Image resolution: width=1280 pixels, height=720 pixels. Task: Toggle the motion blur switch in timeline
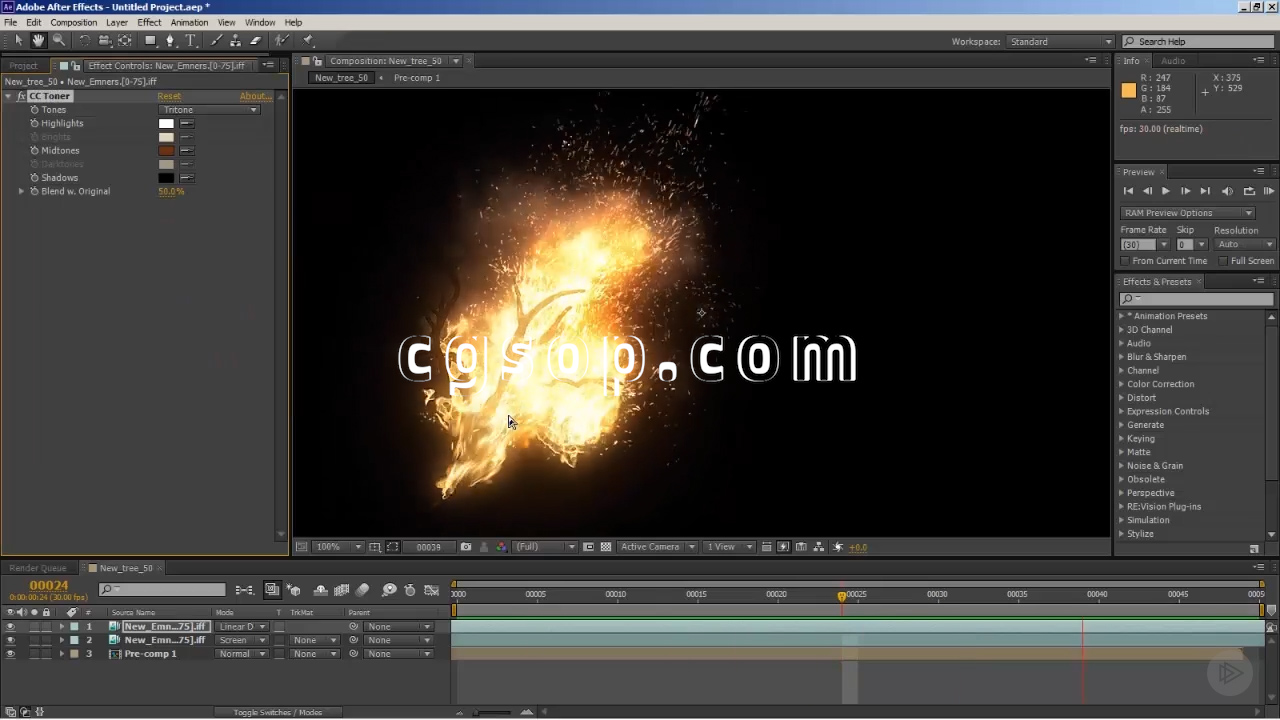coord(362,590)
